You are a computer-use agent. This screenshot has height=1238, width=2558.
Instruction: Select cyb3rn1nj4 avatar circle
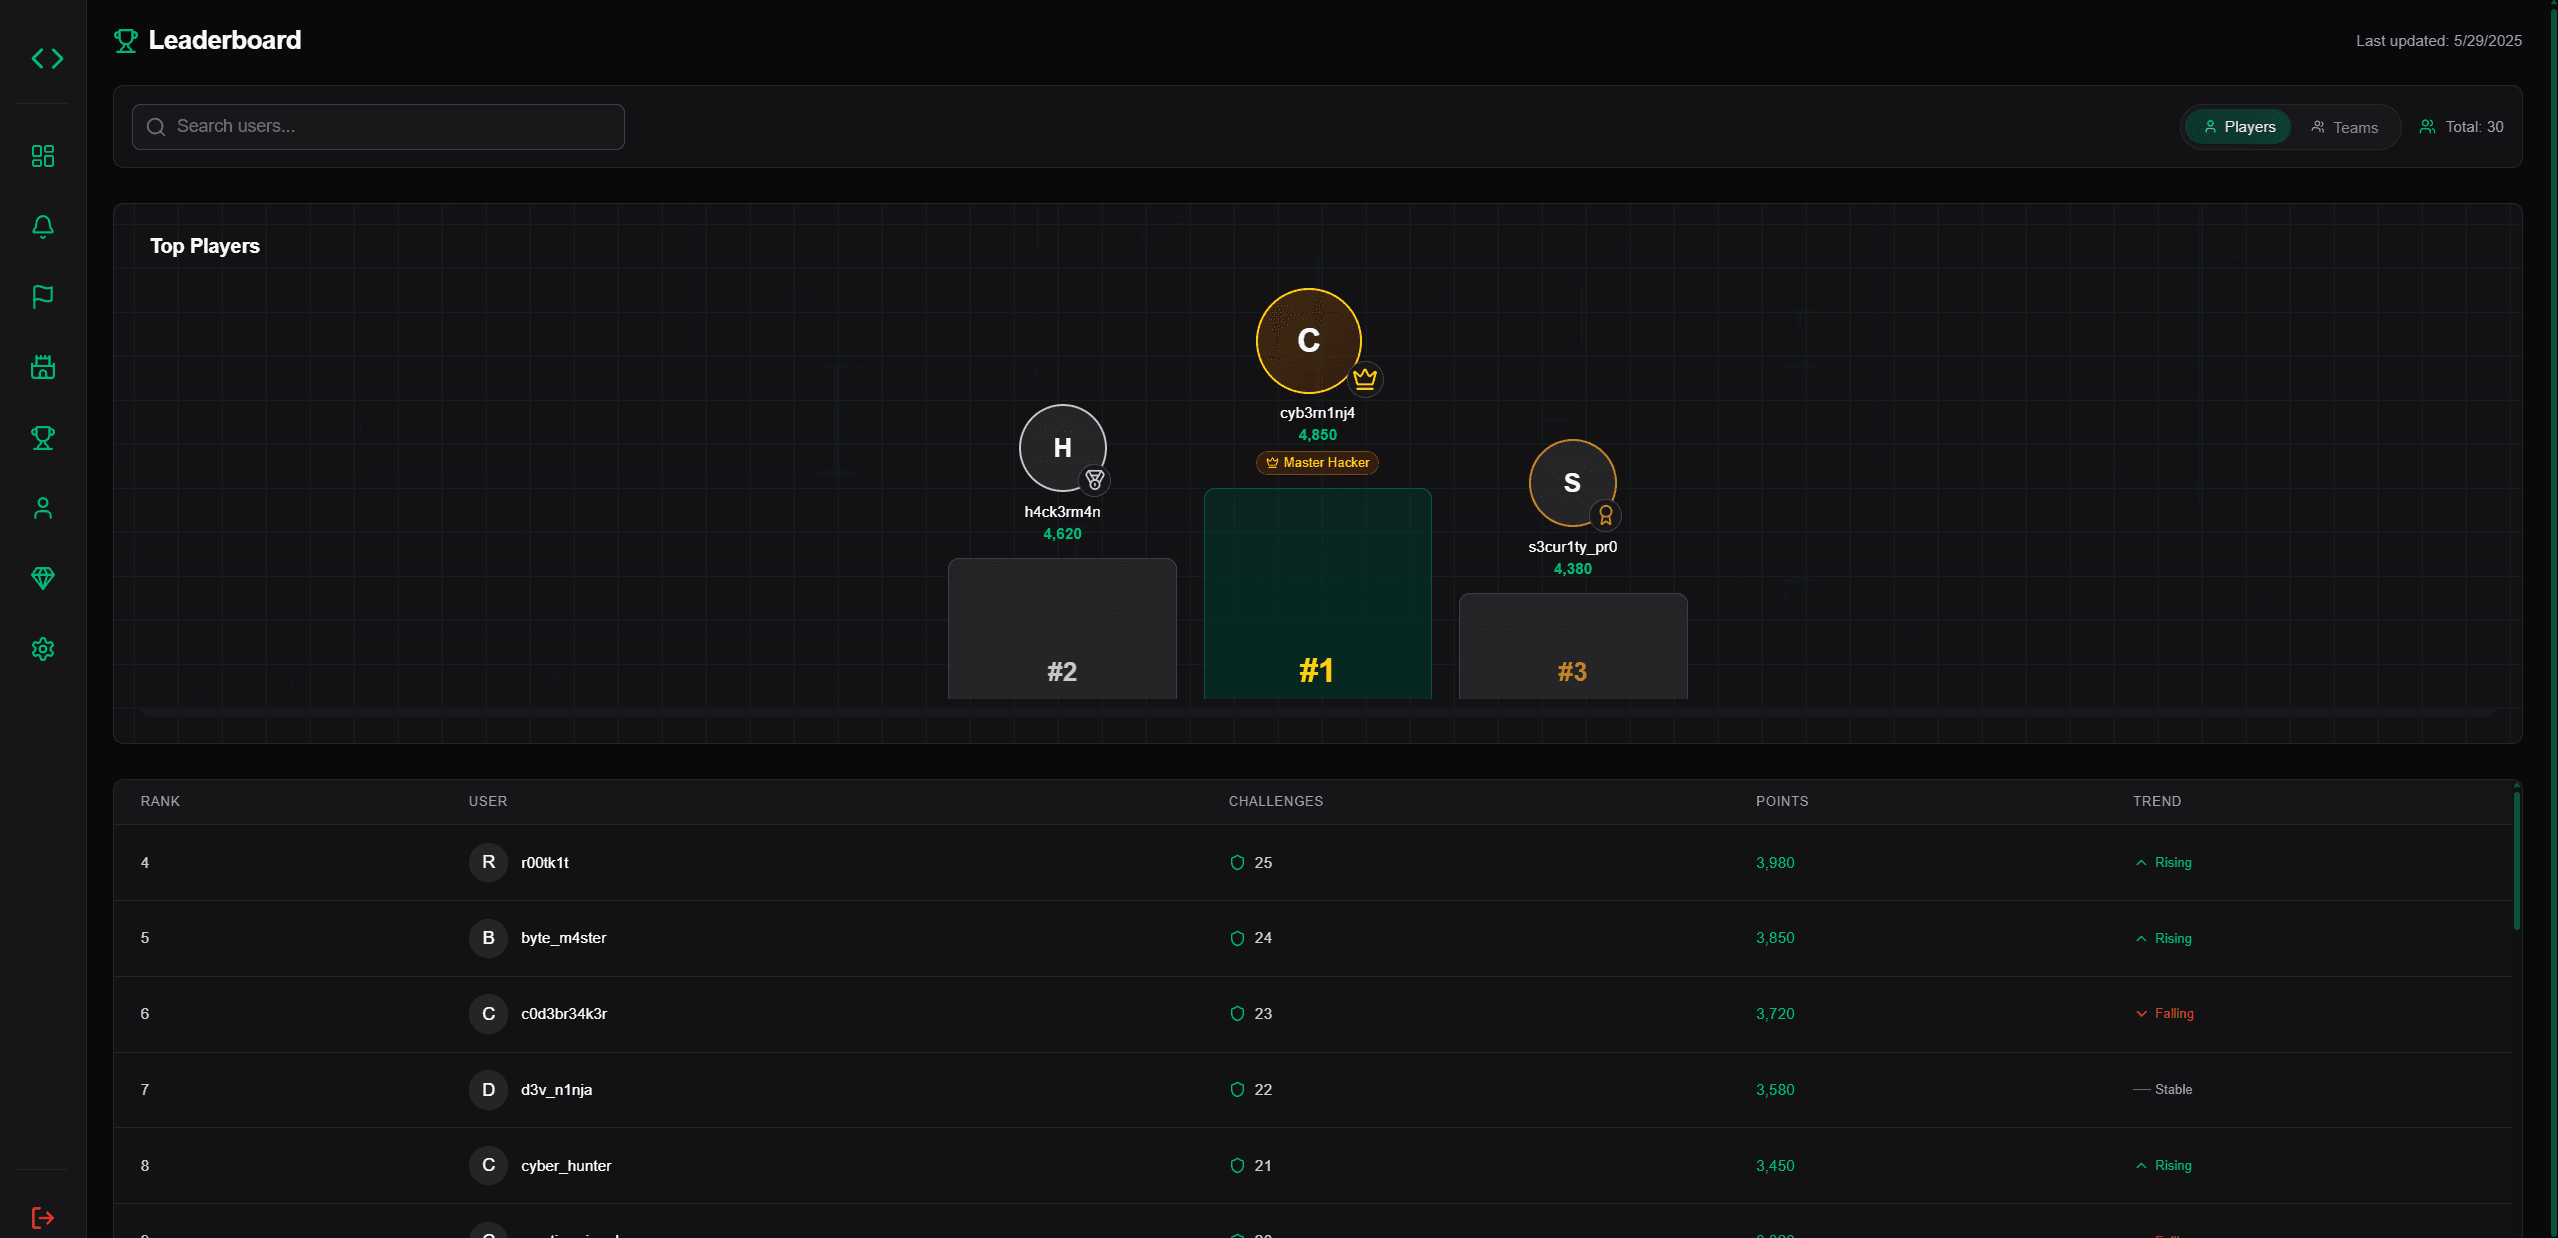pos(1308,341)
